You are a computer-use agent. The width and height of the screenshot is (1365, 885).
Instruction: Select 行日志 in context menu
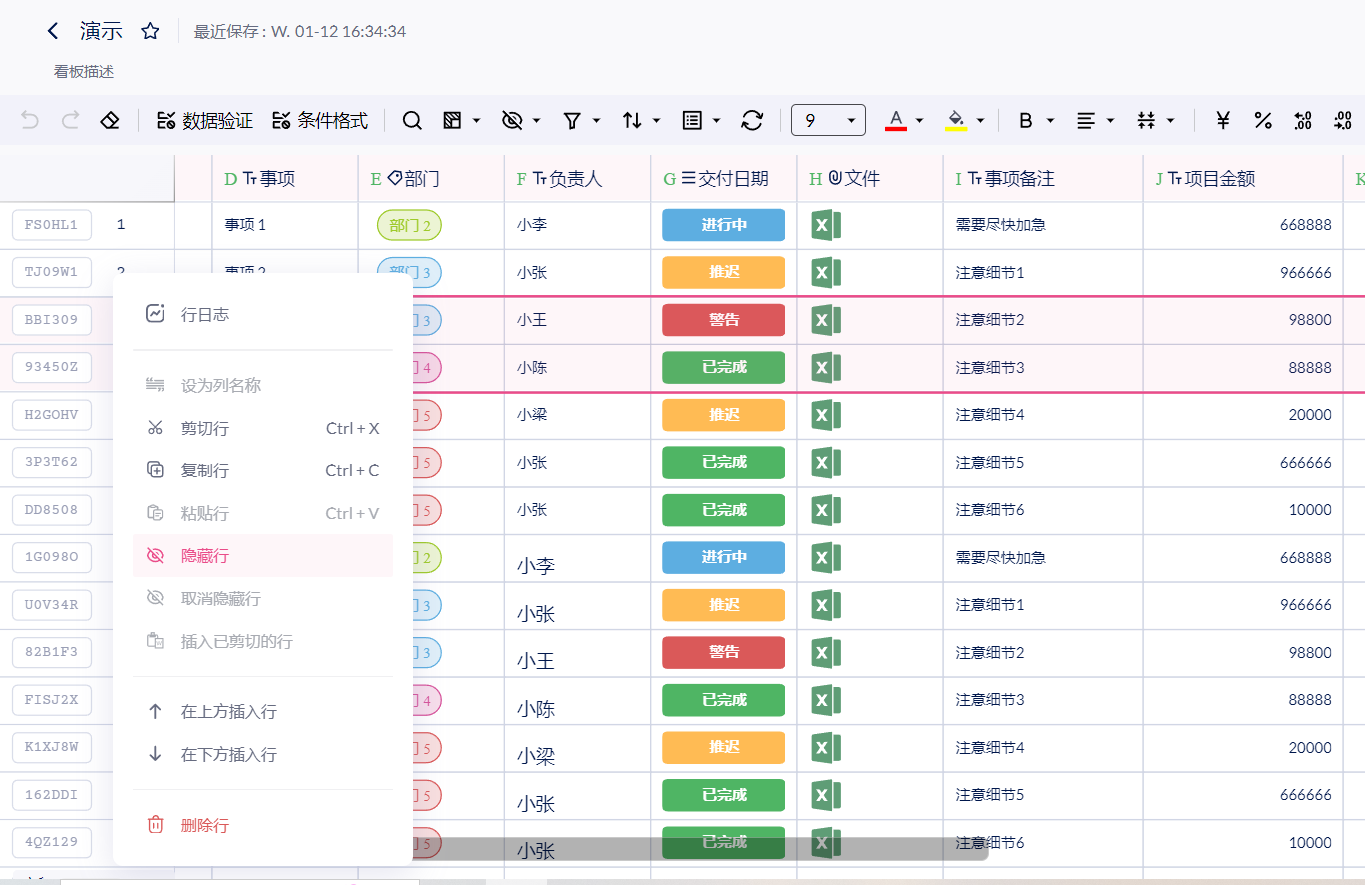coord(263,314)
